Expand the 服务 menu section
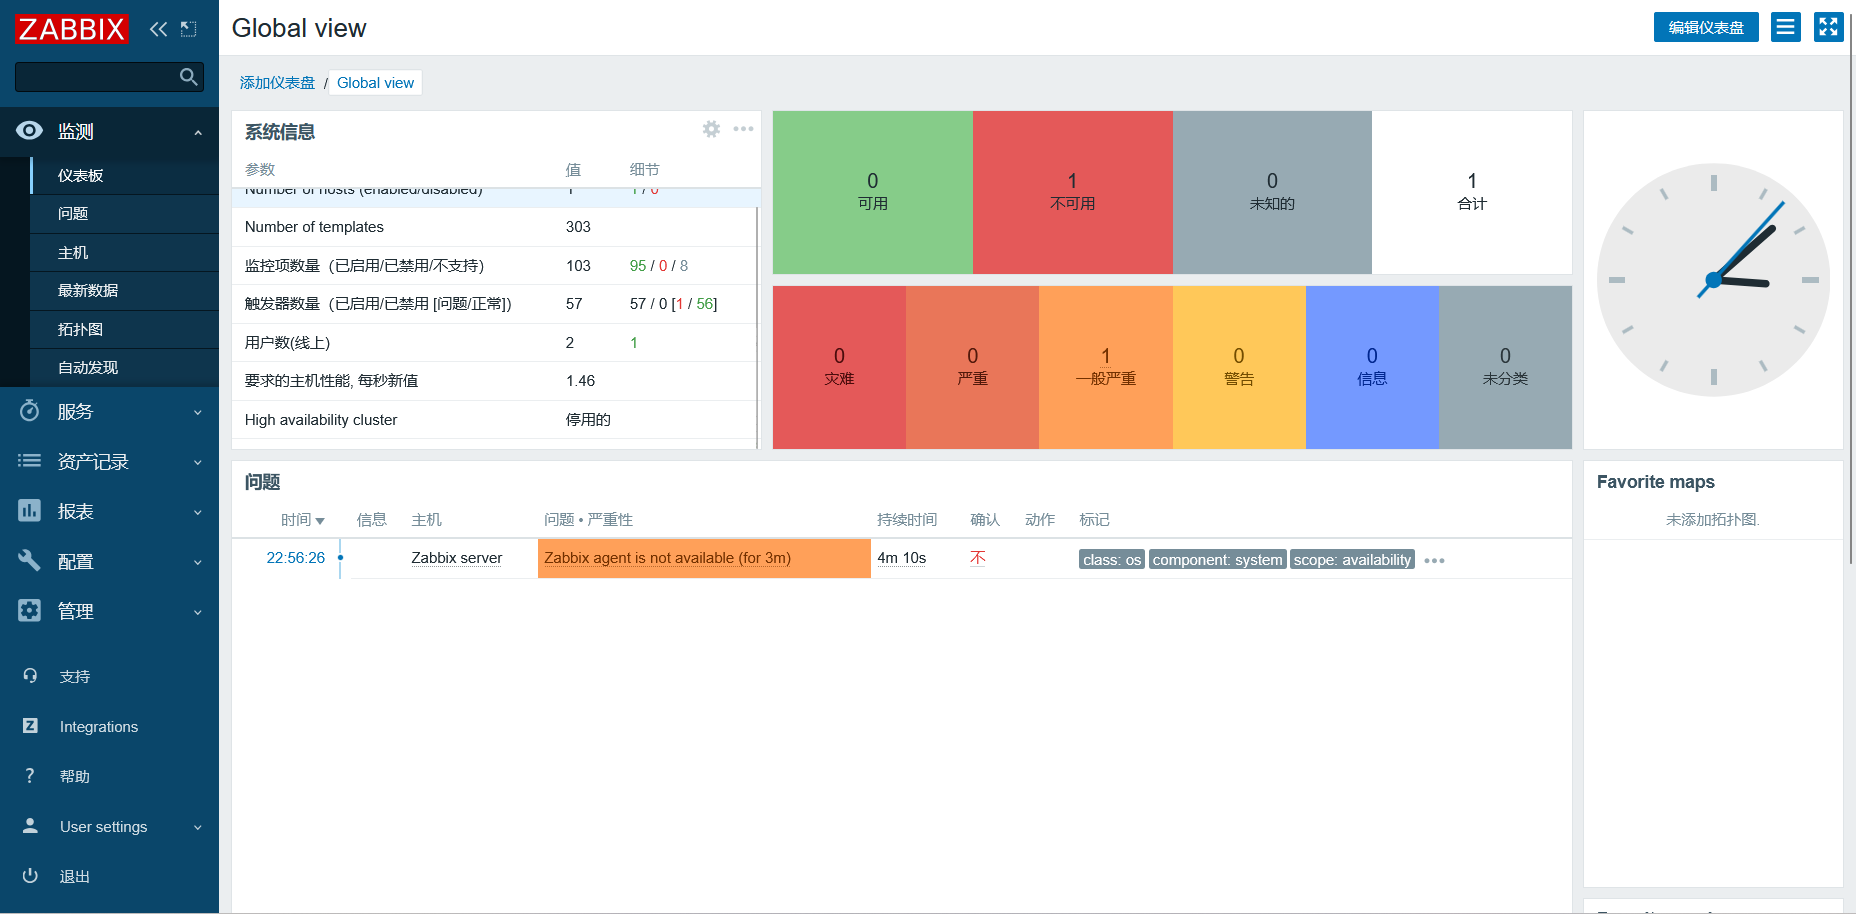This screenshot has height=914, width=1856. 198,412
